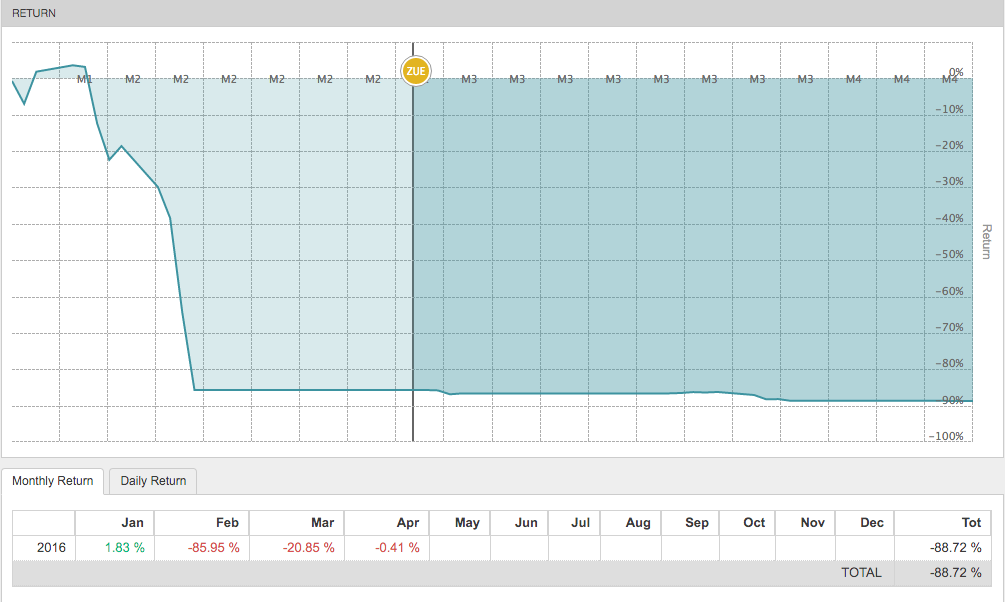Select the 2016 row label

(x=51, y=547)
